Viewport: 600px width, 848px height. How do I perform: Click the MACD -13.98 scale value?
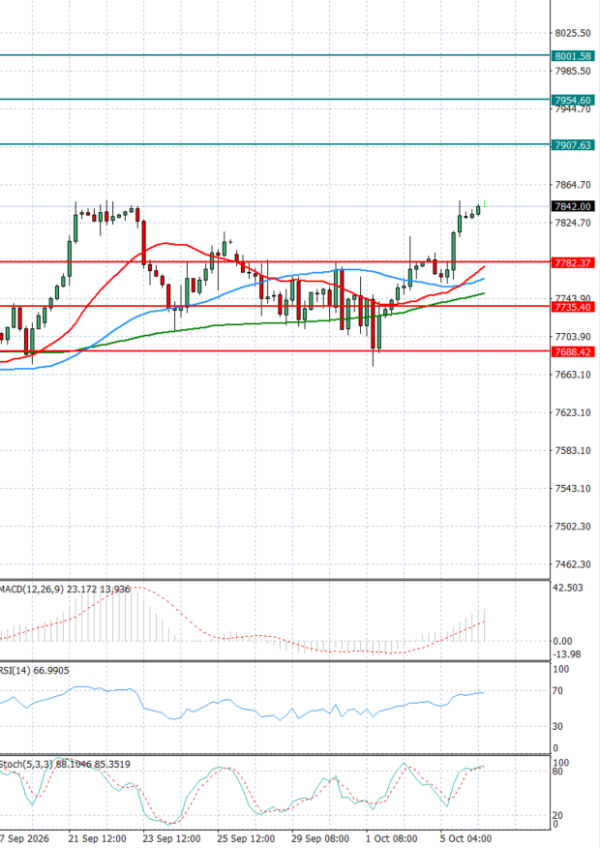(567, 654)
